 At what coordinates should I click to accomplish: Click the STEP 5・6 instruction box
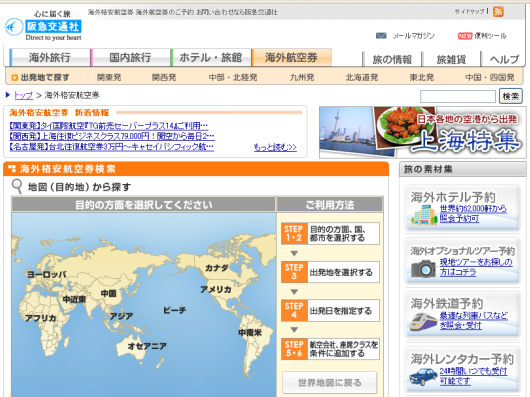(x=330, y=349)
